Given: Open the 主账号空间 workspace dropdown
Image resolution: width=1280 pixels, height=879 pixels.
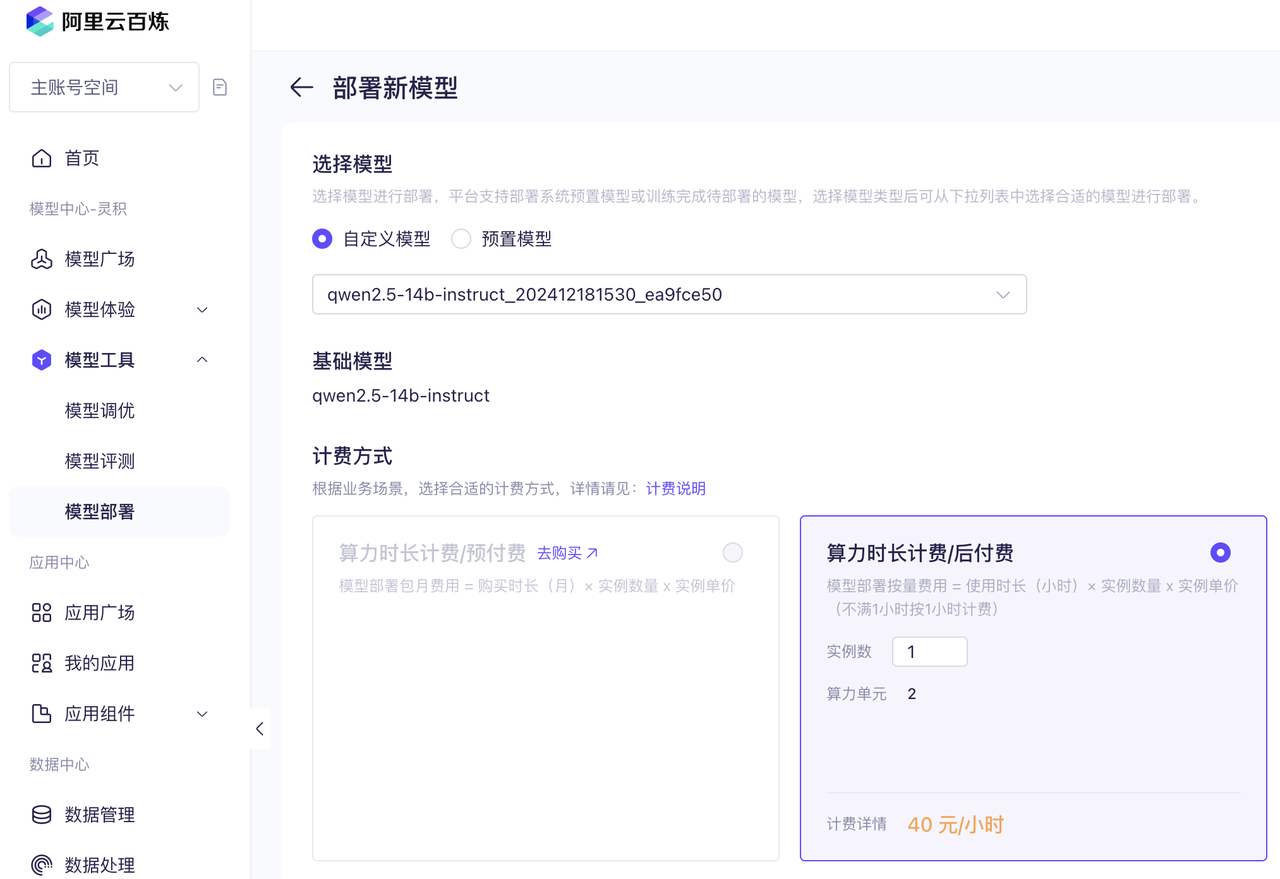Looking at the screenshot, I should pos(104,88).
